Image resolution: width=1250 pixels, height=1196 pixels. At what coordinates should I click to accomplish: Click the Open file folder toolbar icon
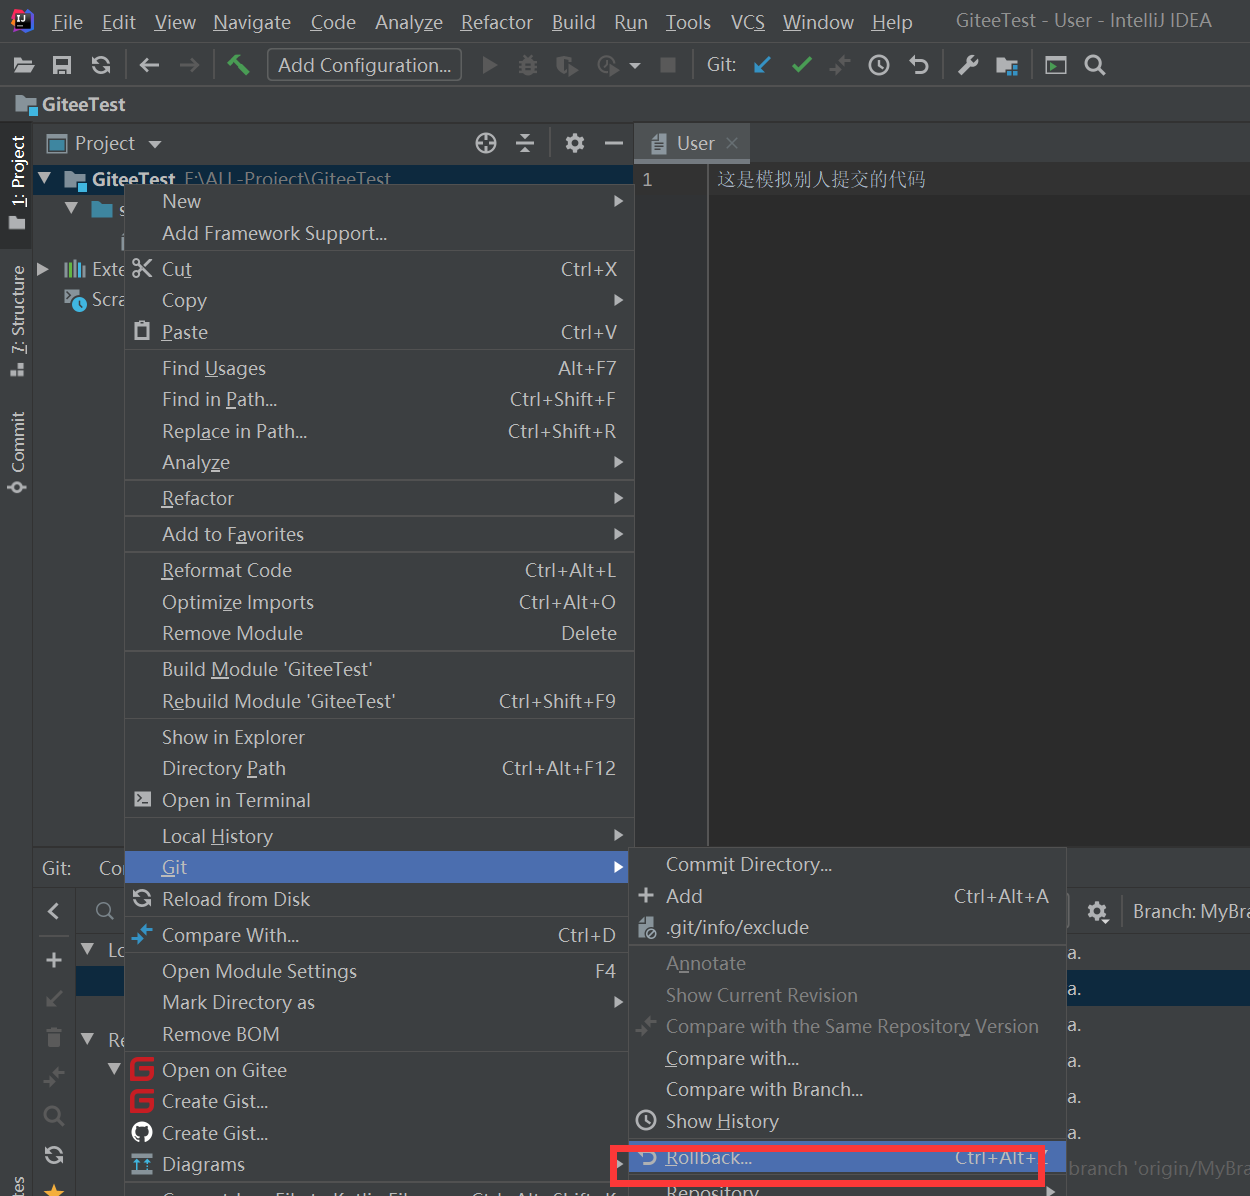click(24, 65)
